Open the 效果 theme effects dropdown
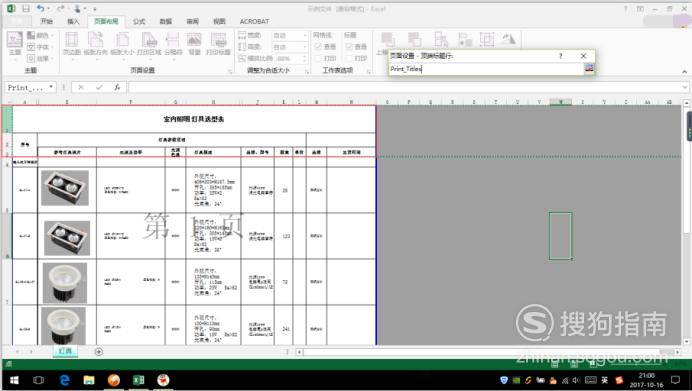The image size is (692, 391). (41, 58)
